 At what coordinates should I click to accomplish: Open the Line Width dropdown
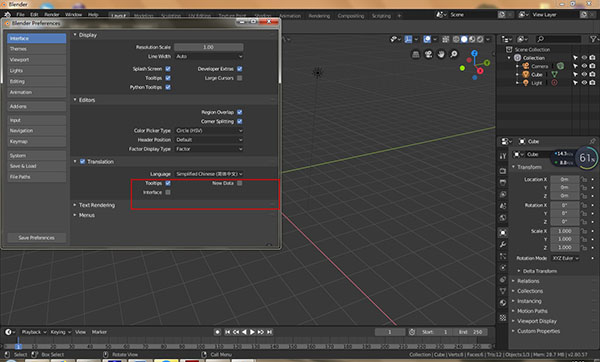pyautogui.click(x=209, y=56)
